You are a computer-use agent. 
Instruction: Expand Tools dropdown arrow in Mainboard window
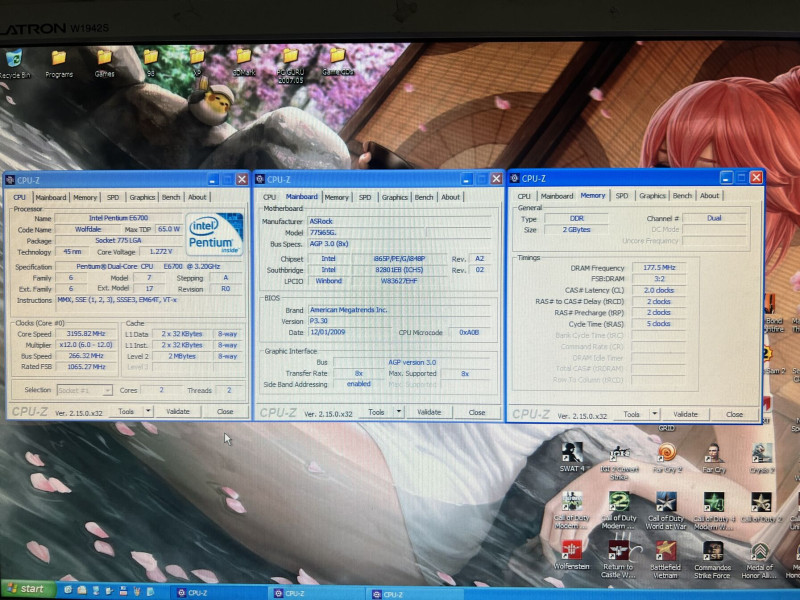coord(398,412)
